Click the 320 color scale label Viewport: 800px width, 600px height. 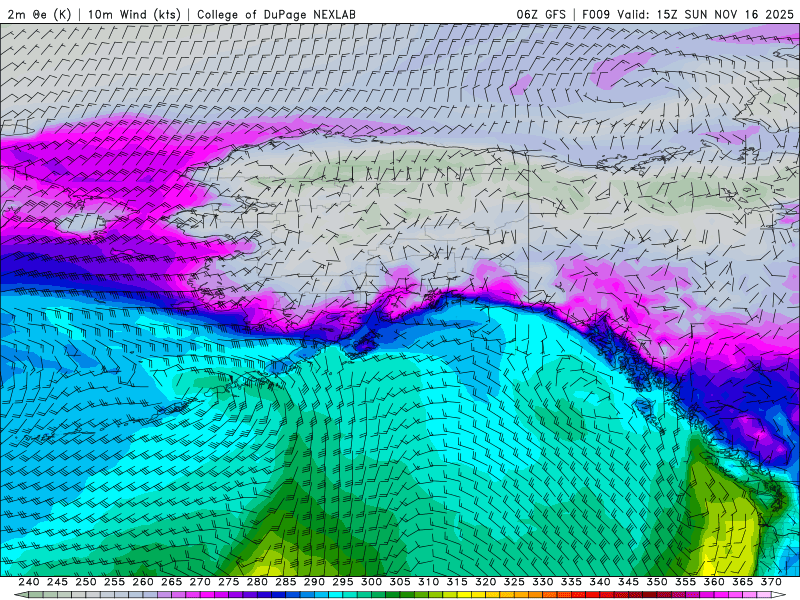(x=486, y=582)
